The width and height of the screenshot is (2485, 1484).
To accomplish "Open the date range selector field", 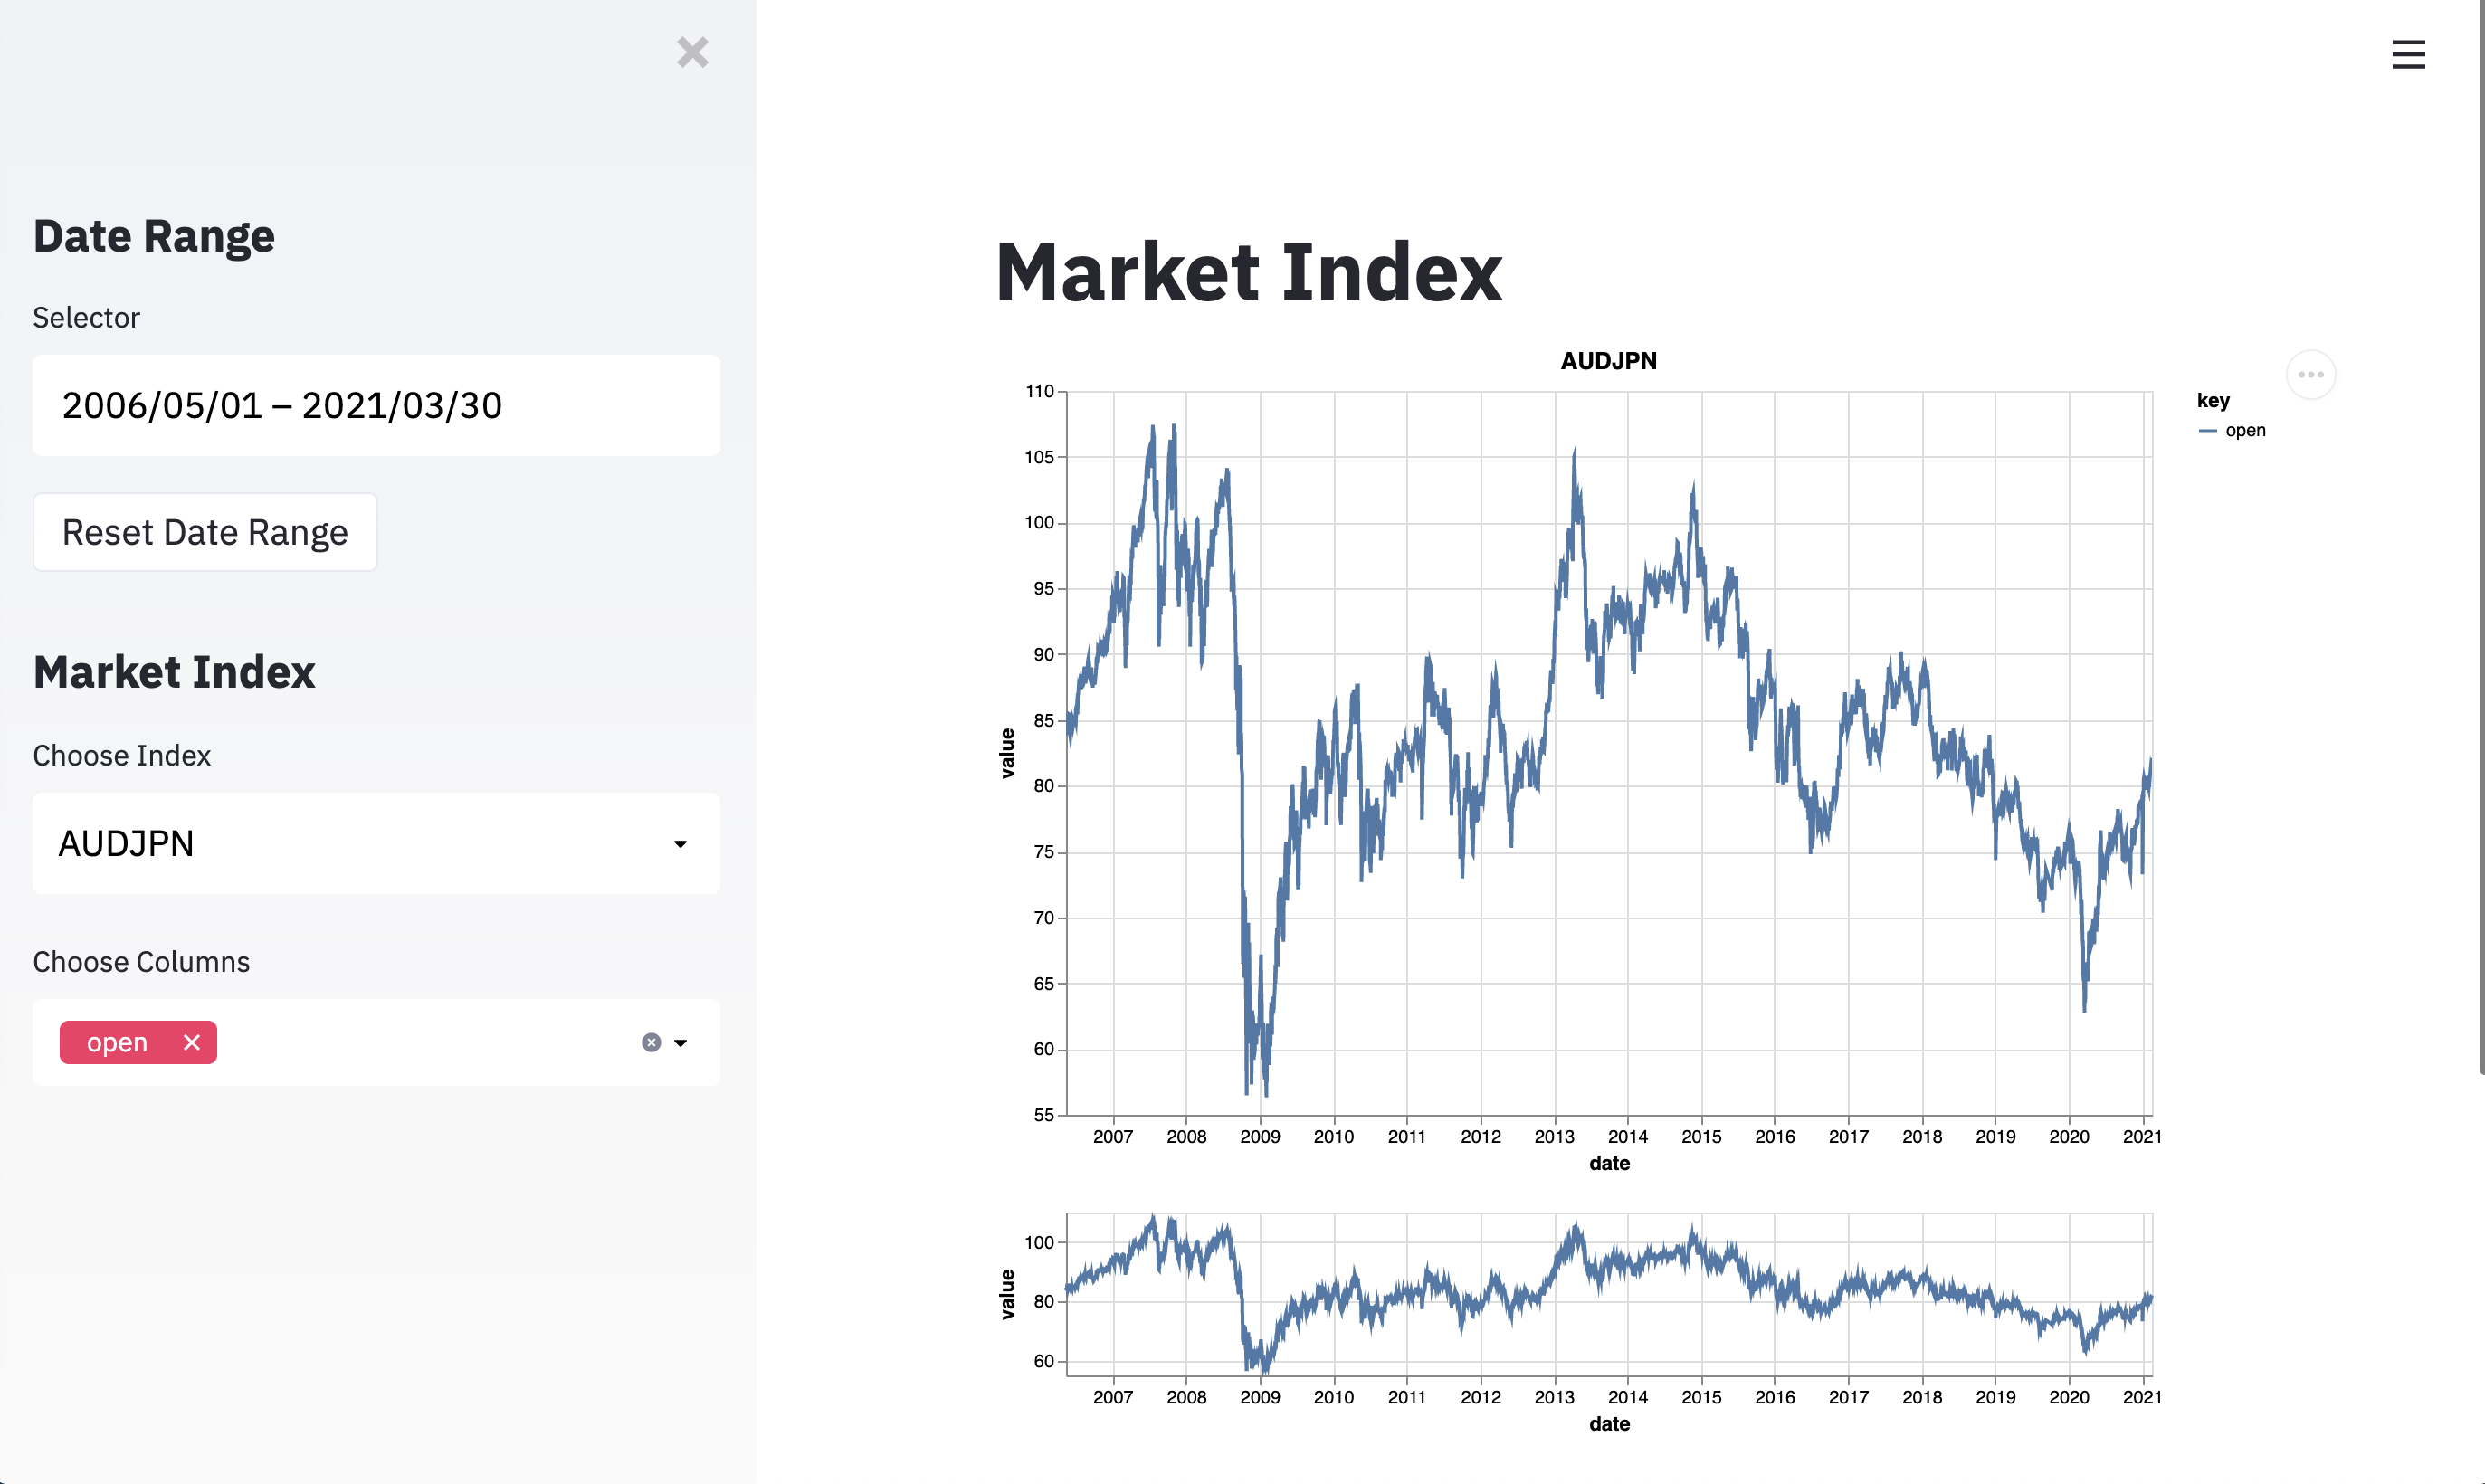I will pos(376,405).
